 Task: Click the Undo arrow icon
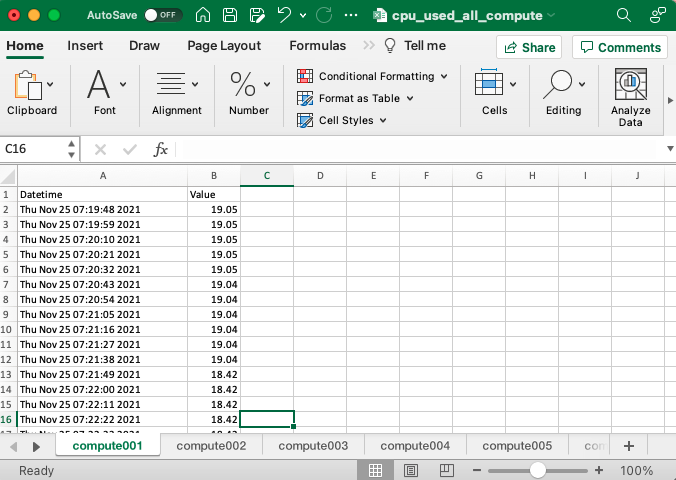click(x=284, y=16)
